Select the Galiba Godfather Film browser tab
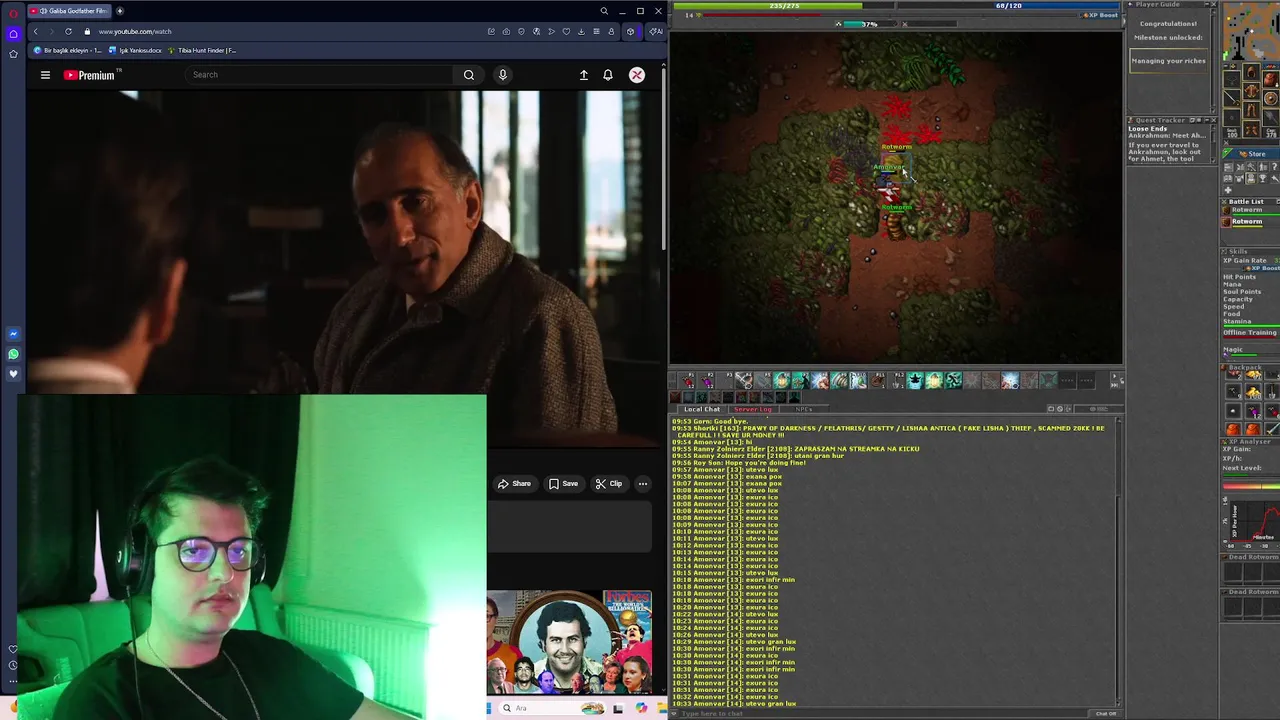 (x=68, y=11)
